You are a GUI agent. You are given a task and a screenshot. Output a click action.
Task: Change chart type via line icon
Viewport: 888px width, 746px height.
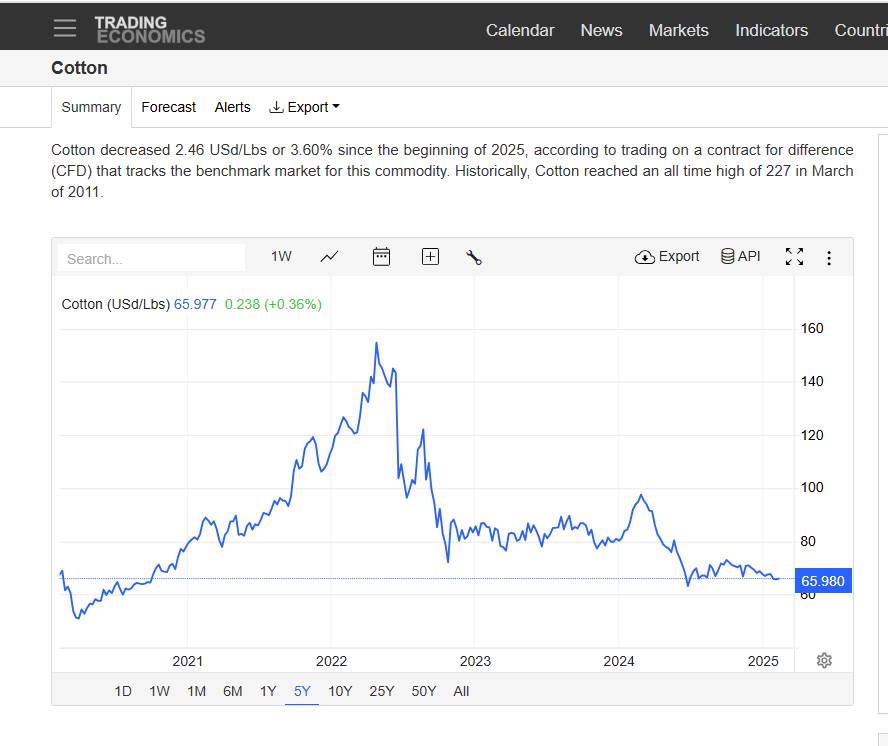click(x=329, y=257)
